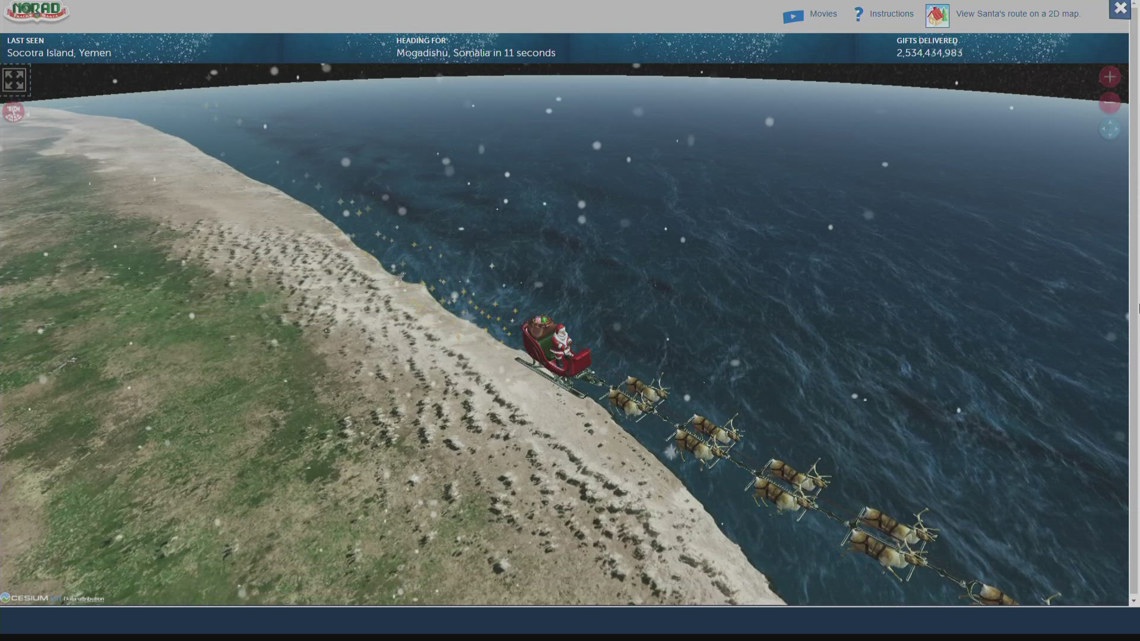
Task: Click the Cesium logo
Action: (25, 597)
